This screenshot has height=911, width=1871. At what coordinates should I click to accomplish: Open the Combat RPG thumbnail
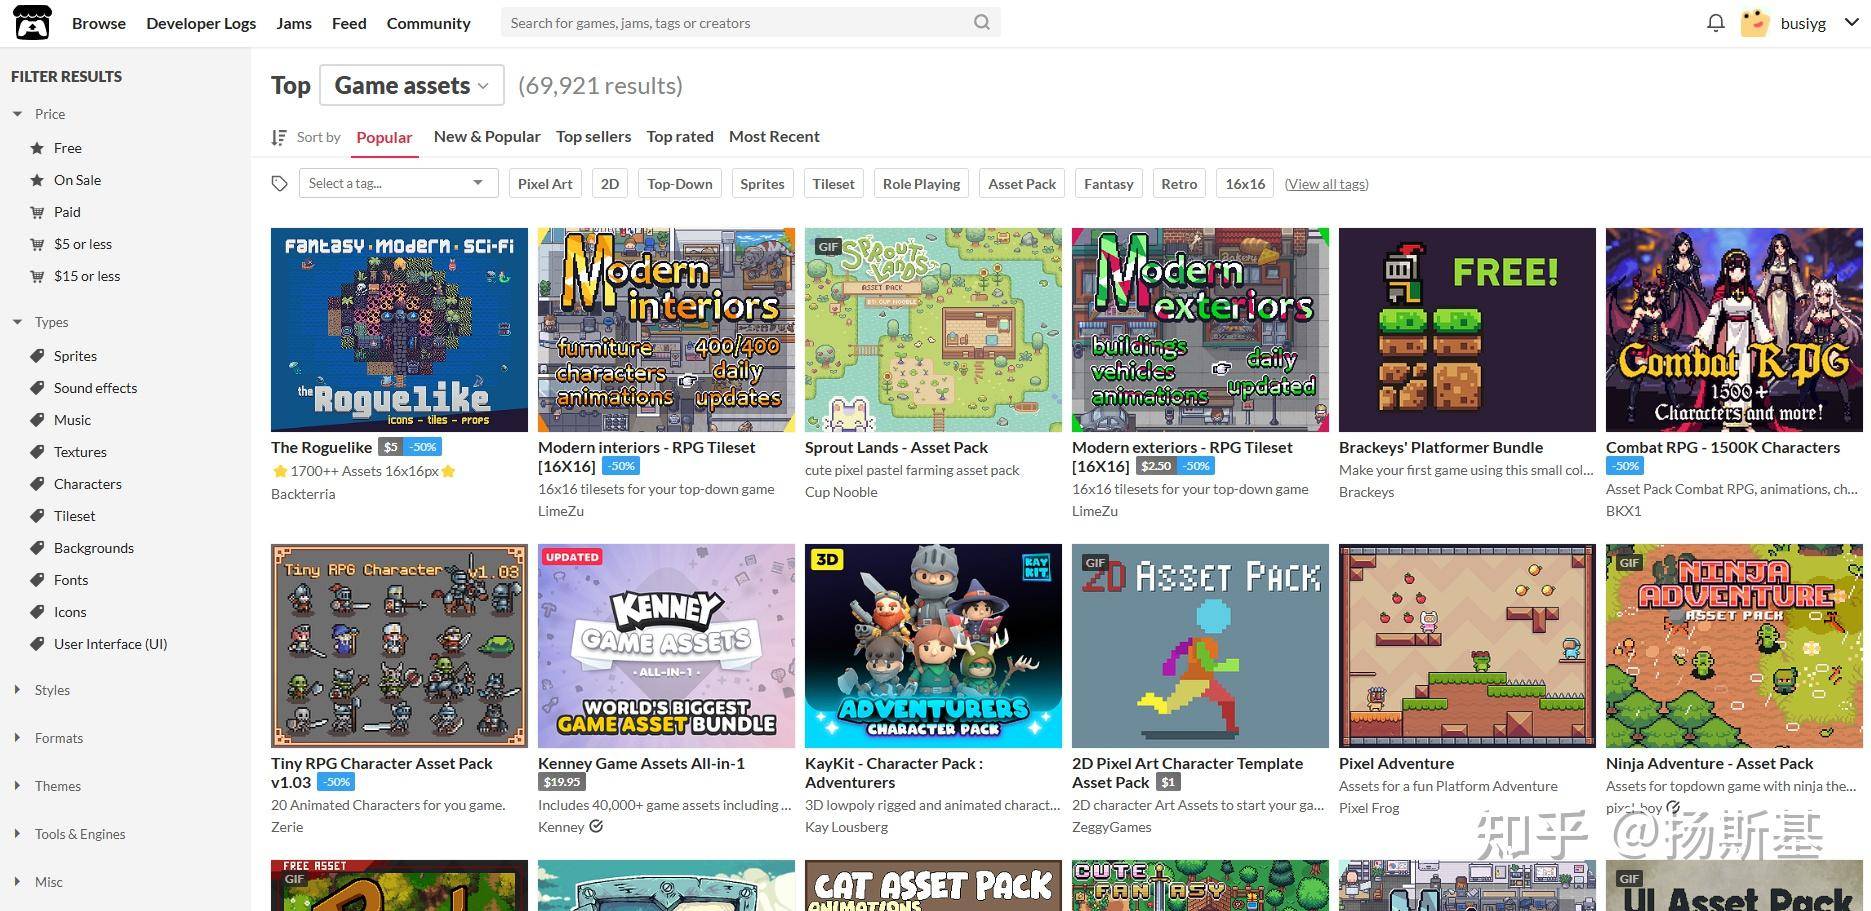pyautogui.click(x=1734, y=330)
